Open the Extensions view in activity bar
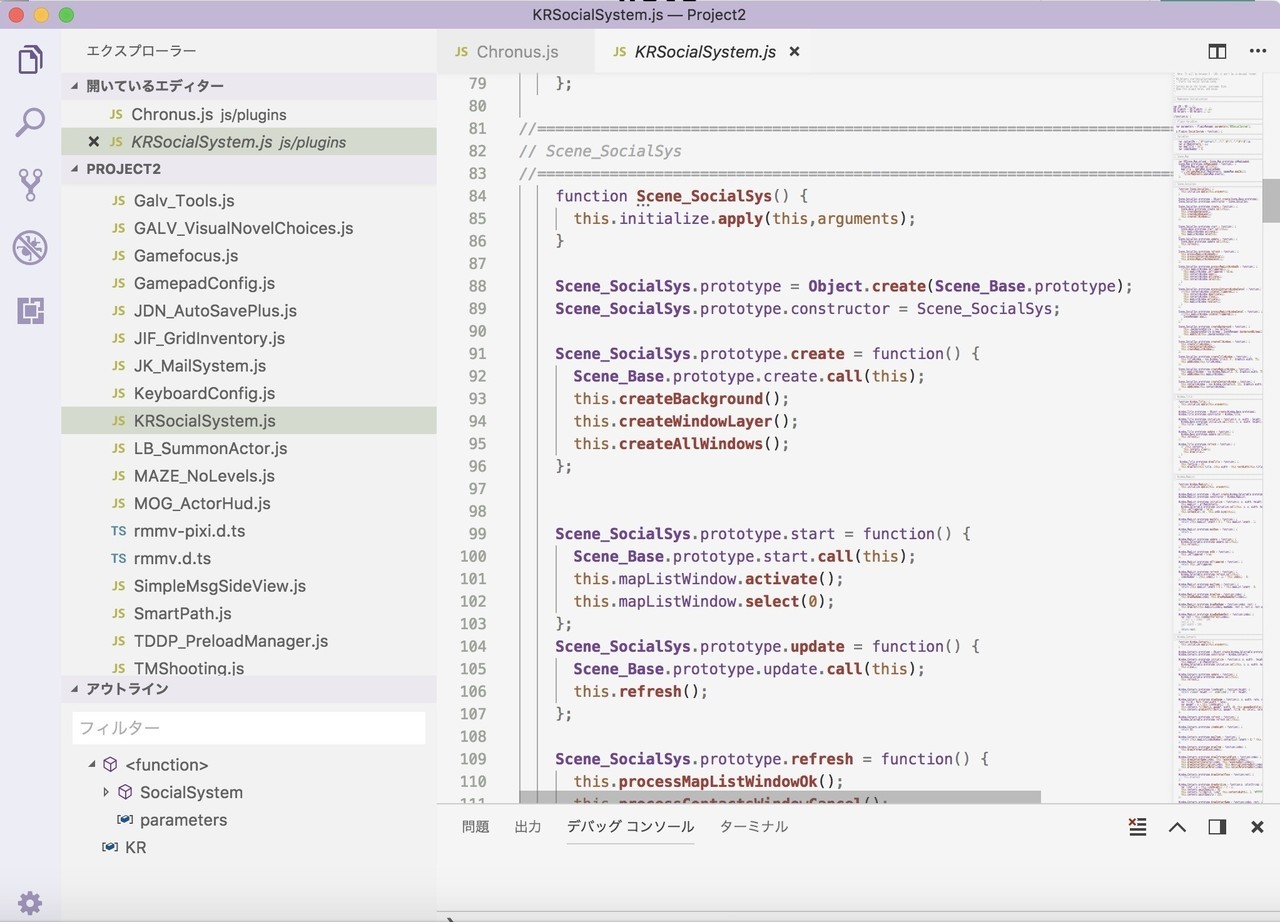Image resolution: width=1280 pixels, height=922 pixels. [30, 311]
